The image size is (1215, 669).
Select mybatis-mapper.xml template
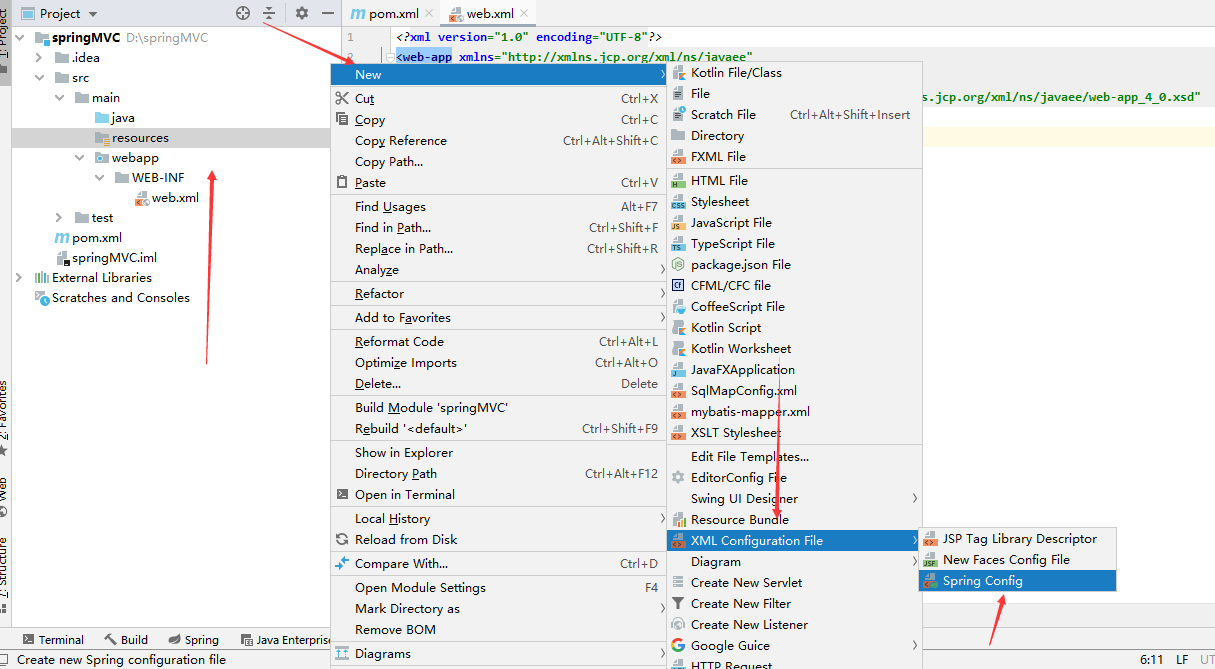794,412
